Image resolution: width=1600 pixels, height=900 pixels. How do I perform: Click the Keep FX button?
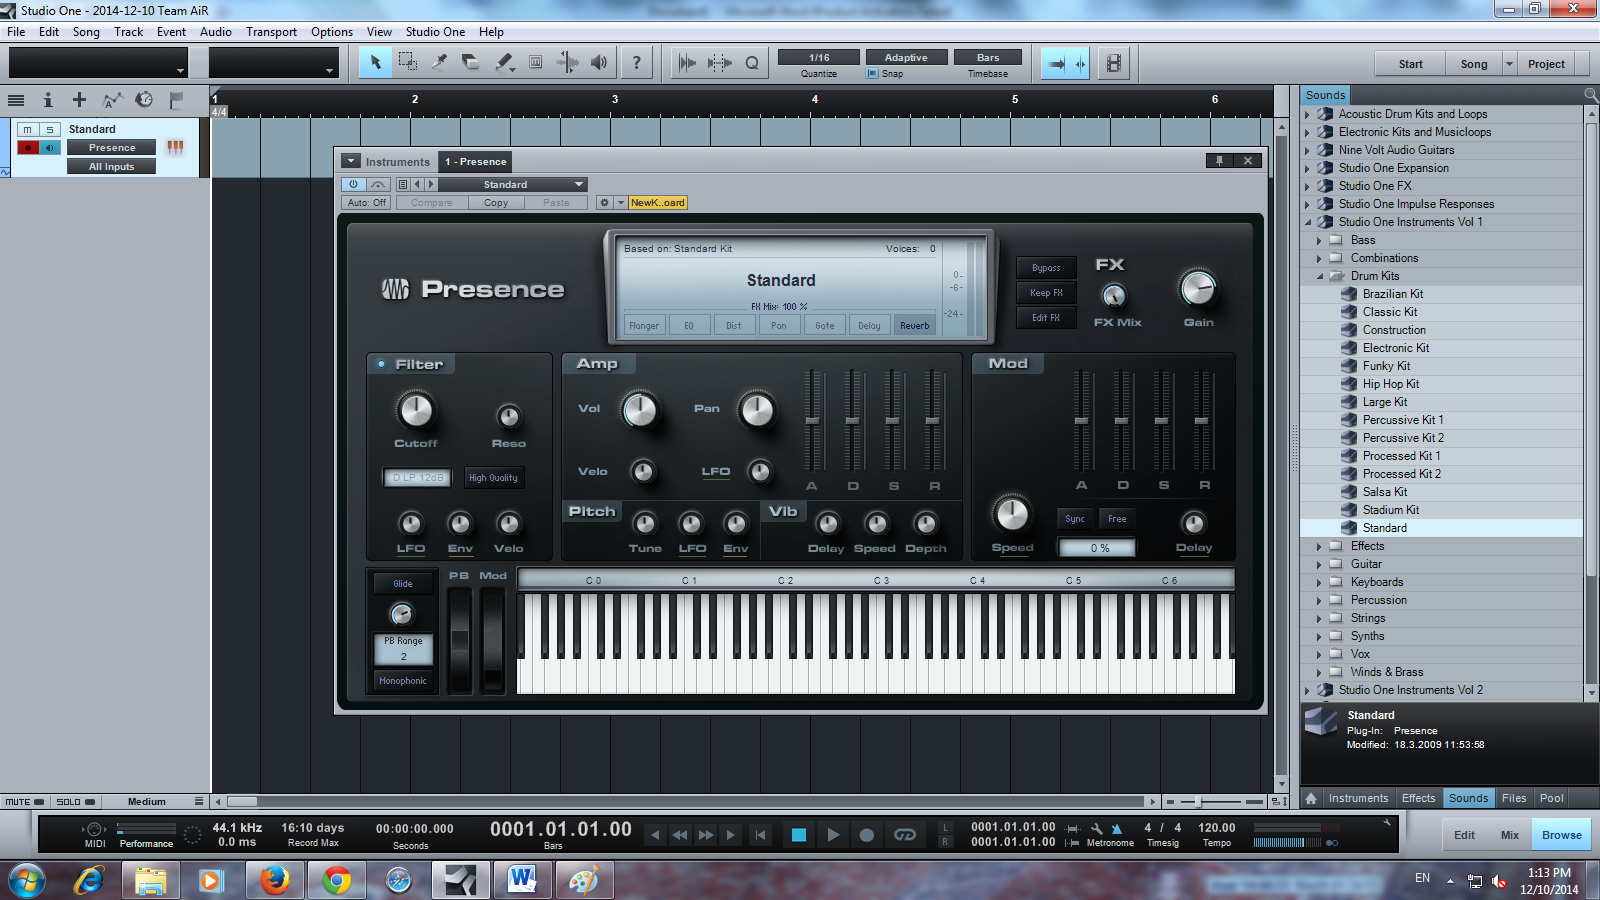1046,292
